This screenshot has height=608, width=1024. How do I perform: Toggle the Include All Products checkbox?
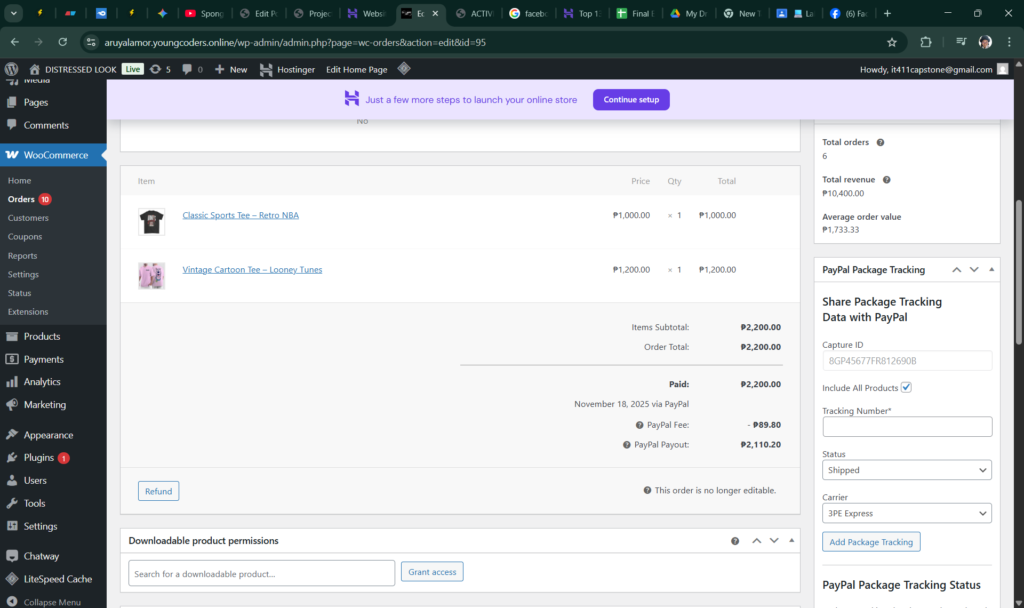[906, 388]
